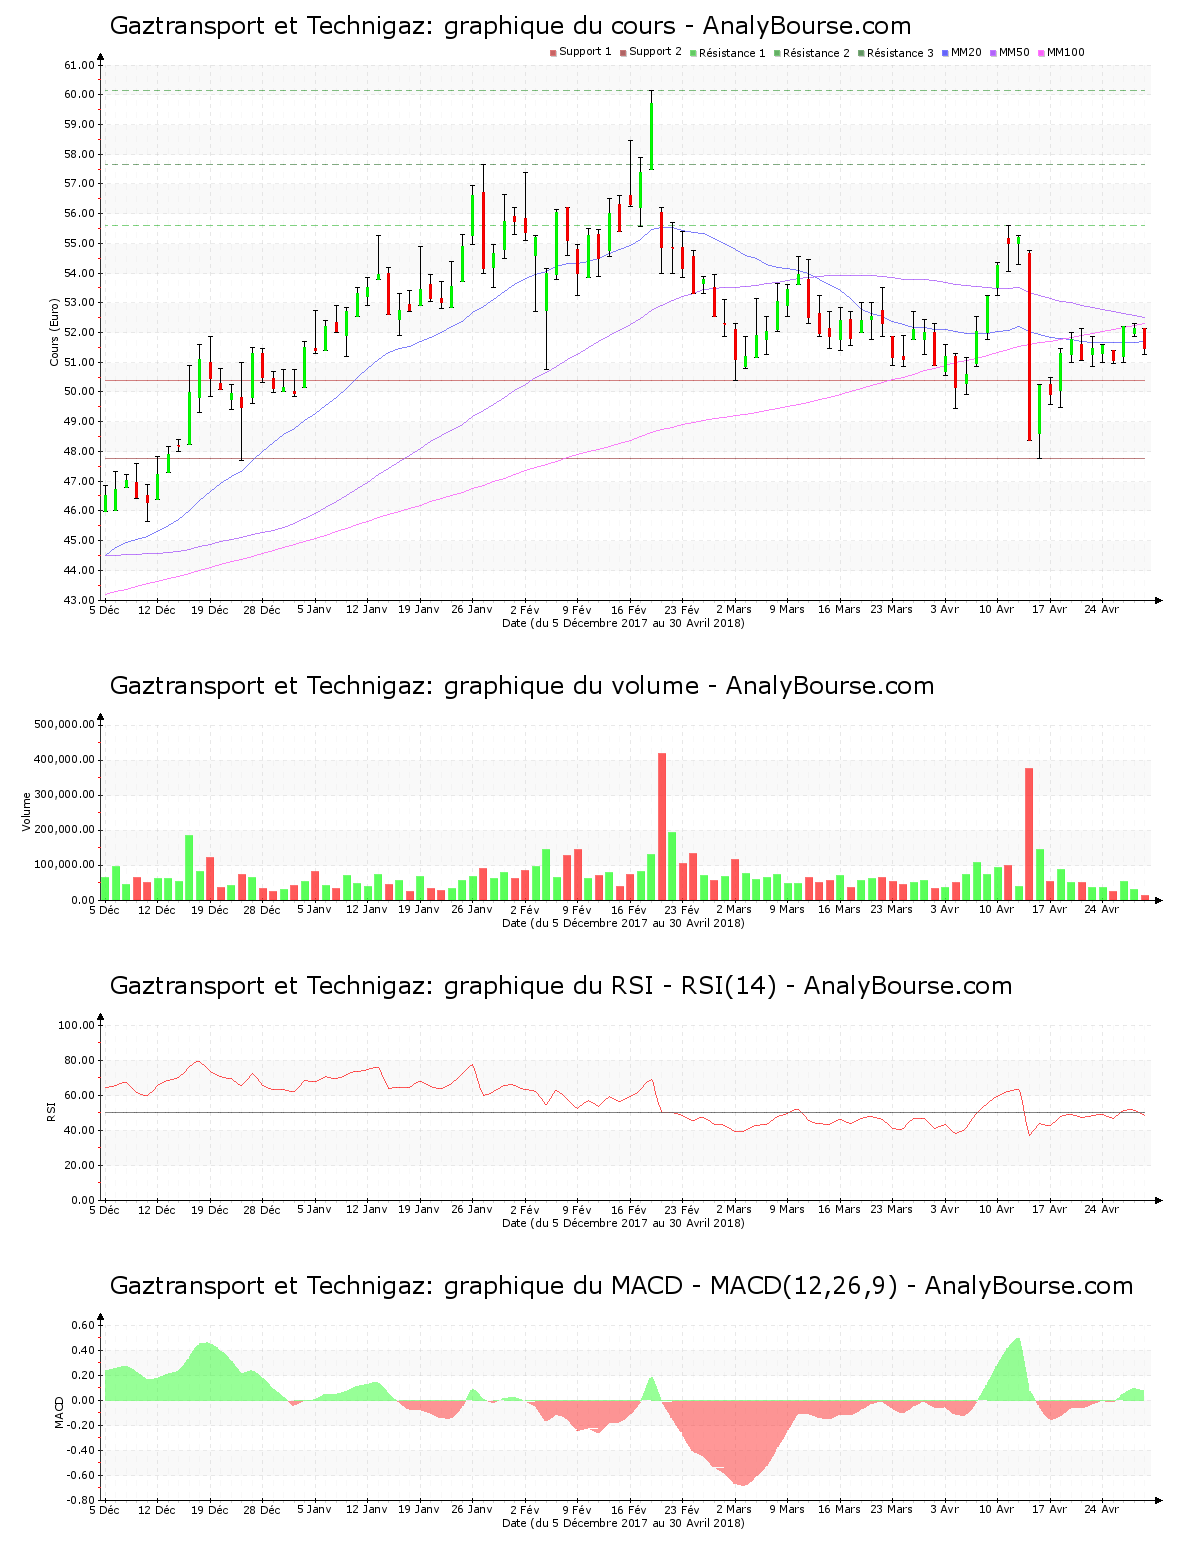The width and height of the screenshot is (1200, 1550).
Task: Click the 50.00 price axis label
Action: (x=79, y=392)
